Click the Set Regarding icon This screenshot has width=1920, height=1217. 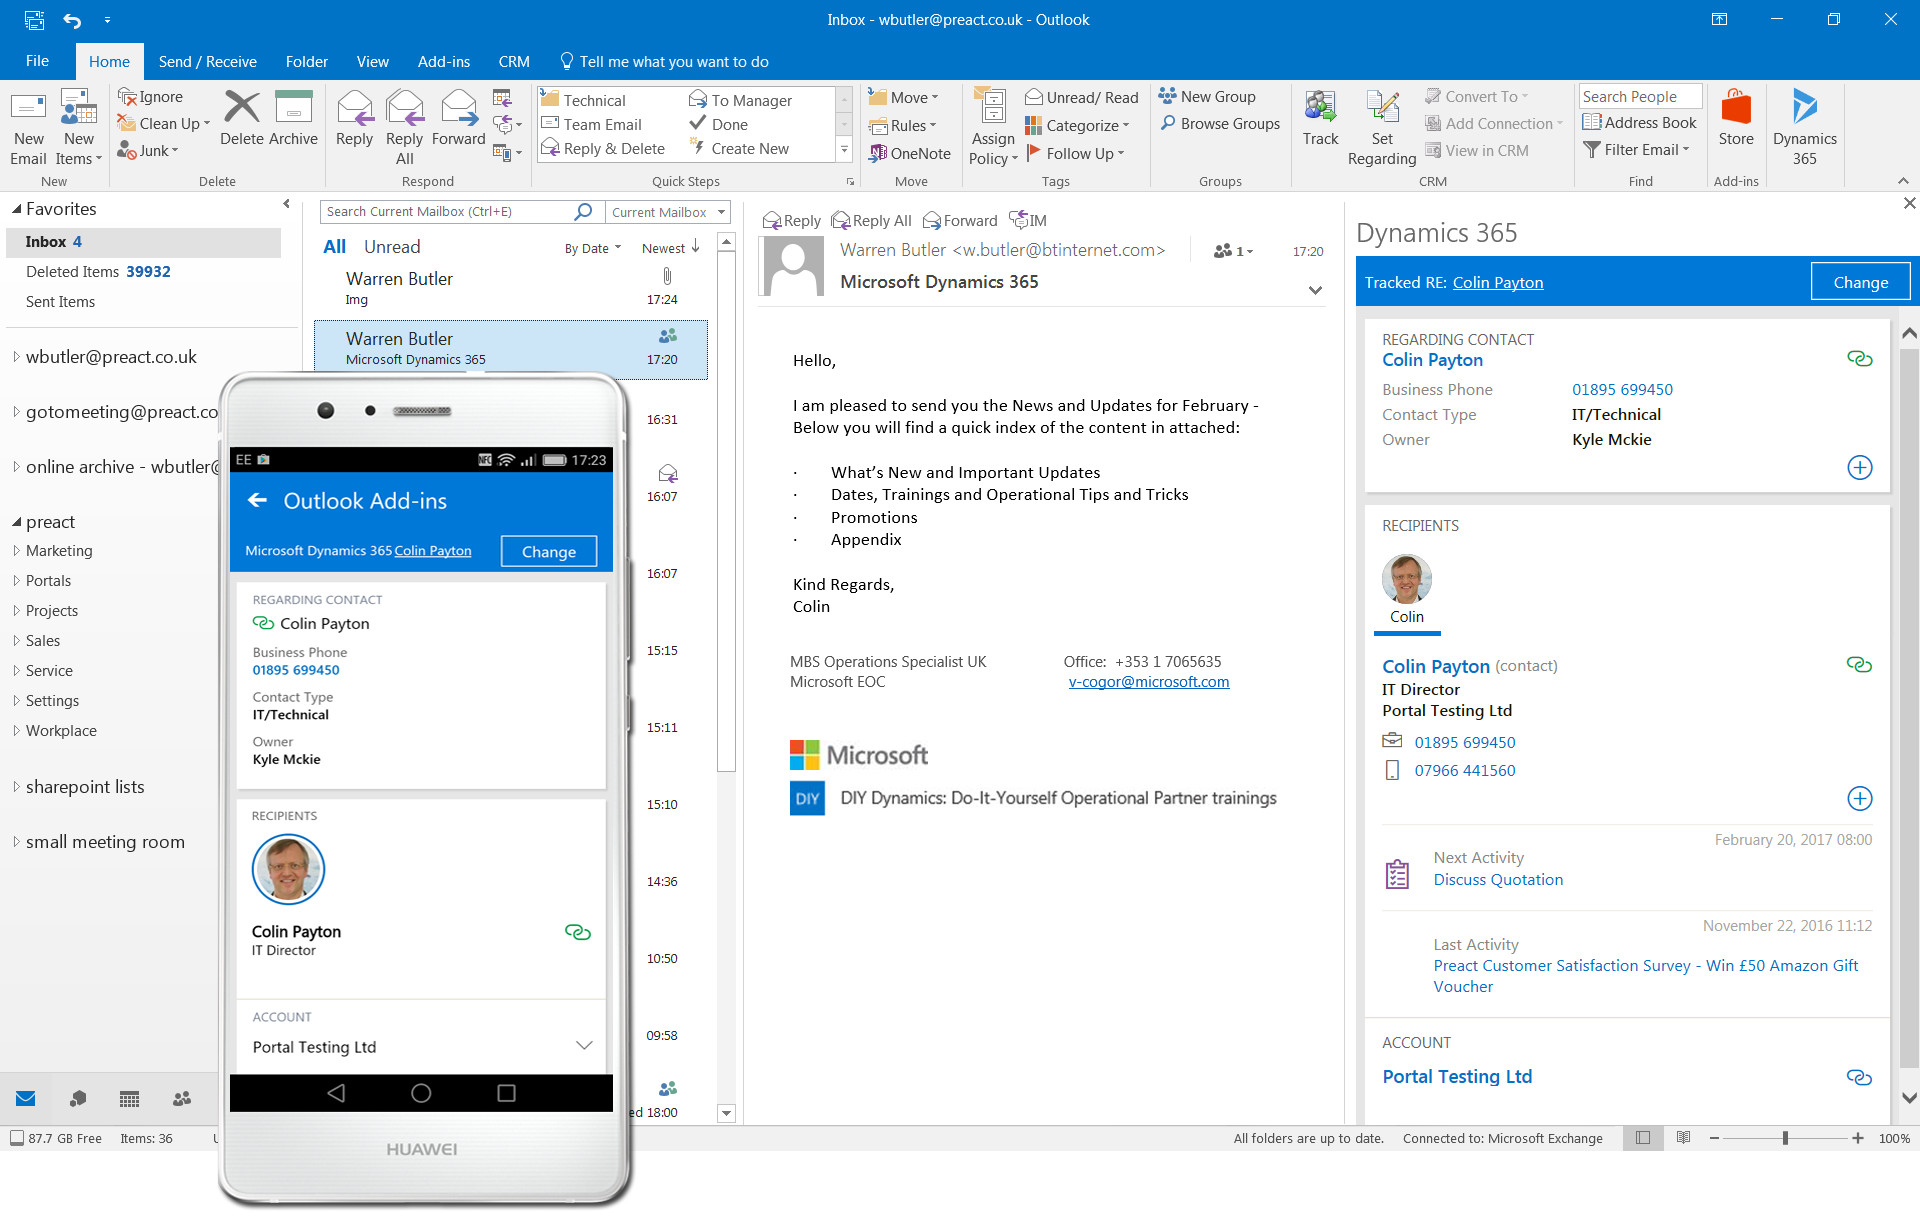(x=1381, y=123)
